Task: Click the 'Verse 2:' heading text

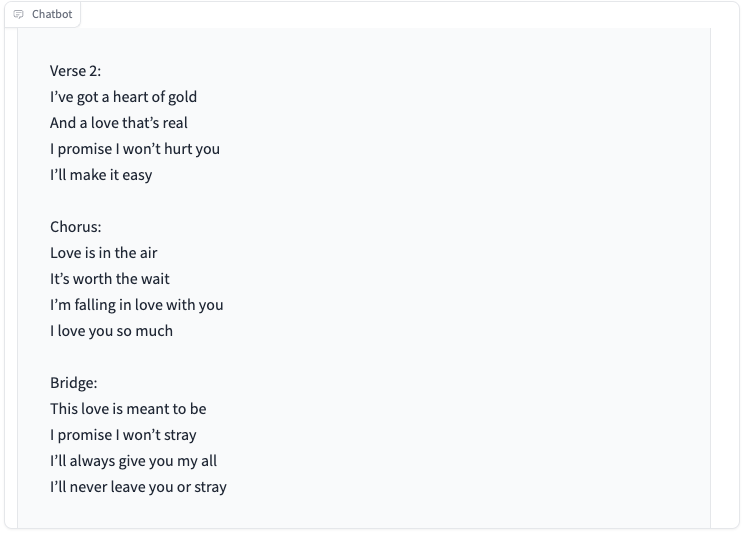Action: point(75,71)
